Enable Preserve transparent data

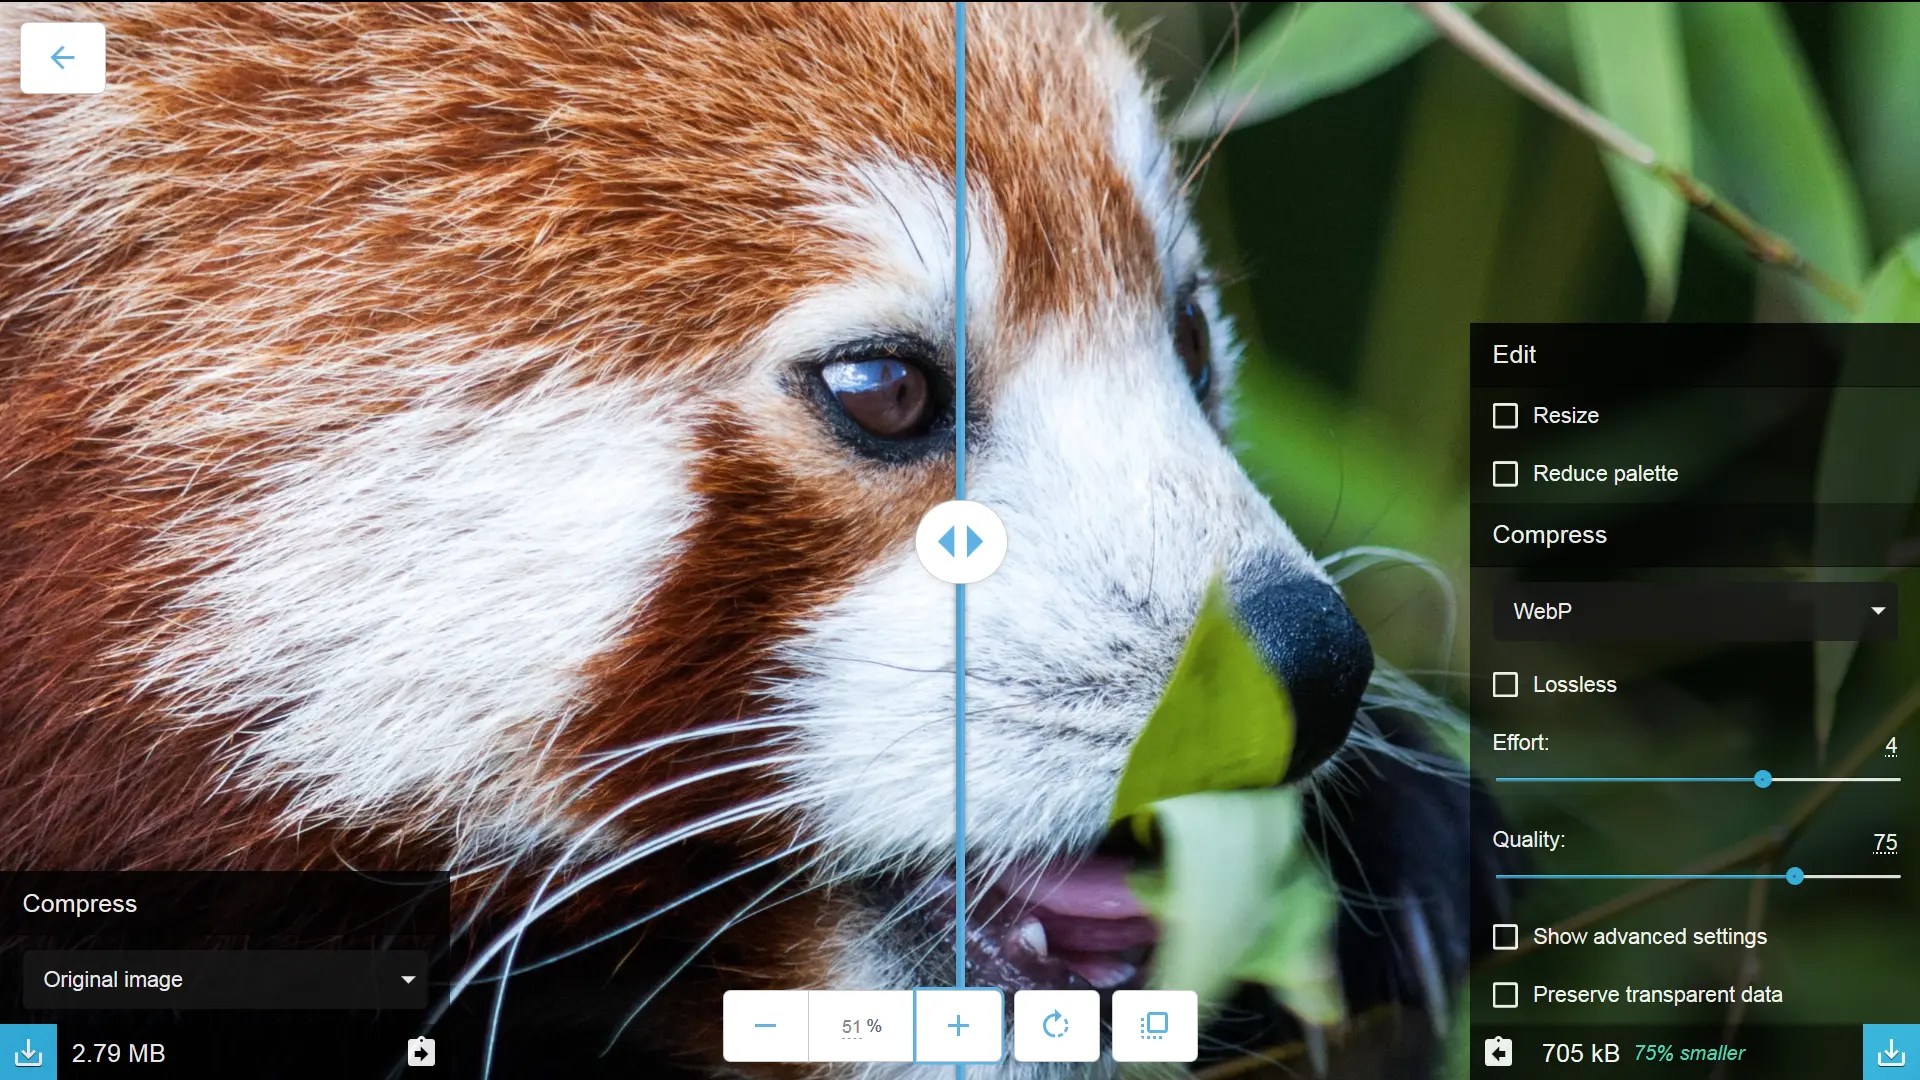(x=1505, y=995)
